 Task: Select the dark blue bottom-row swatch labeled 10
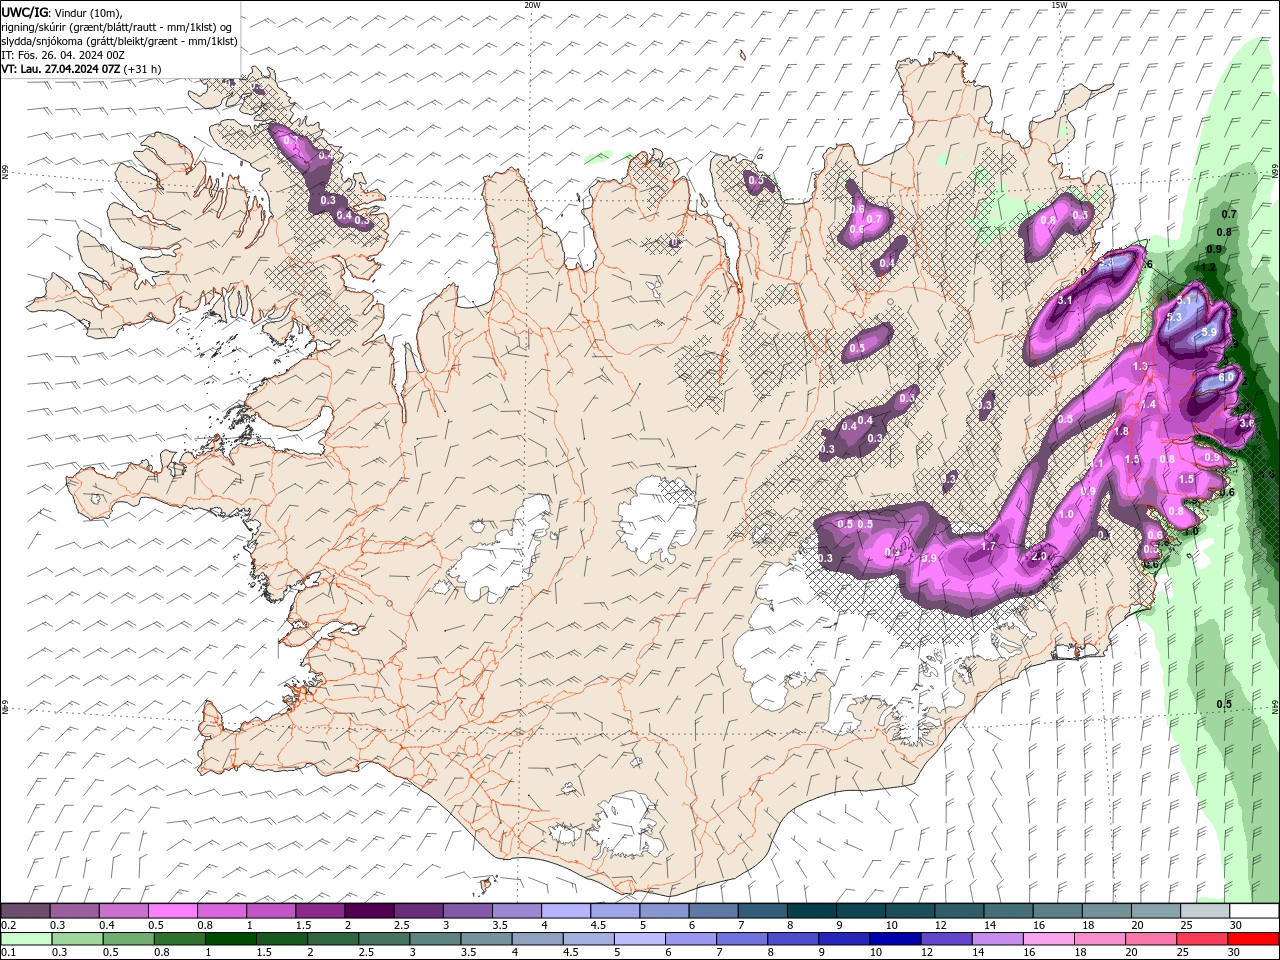tap(895, 939)
